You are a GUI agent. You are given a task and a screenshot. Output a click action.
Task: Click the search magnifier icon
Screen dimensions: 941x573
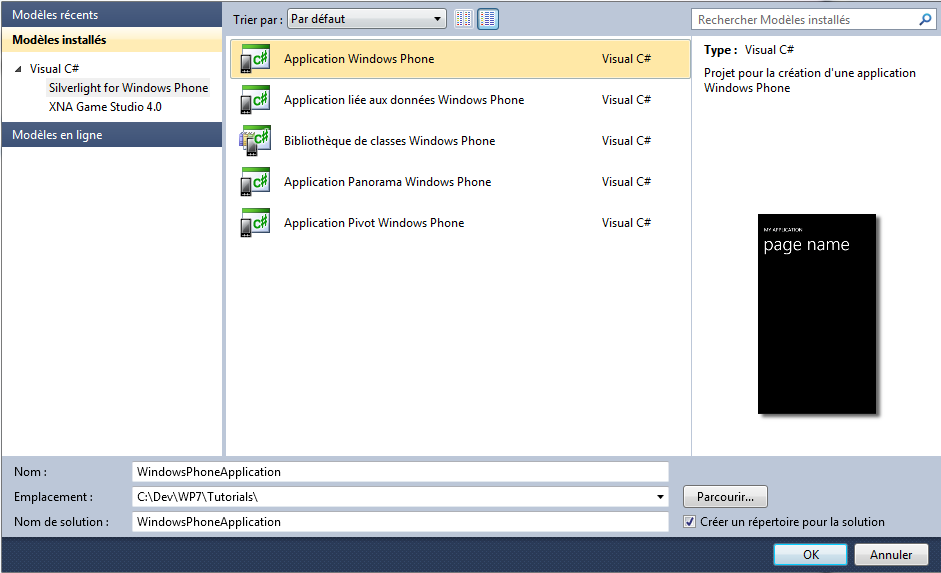(x=926, y=19)
